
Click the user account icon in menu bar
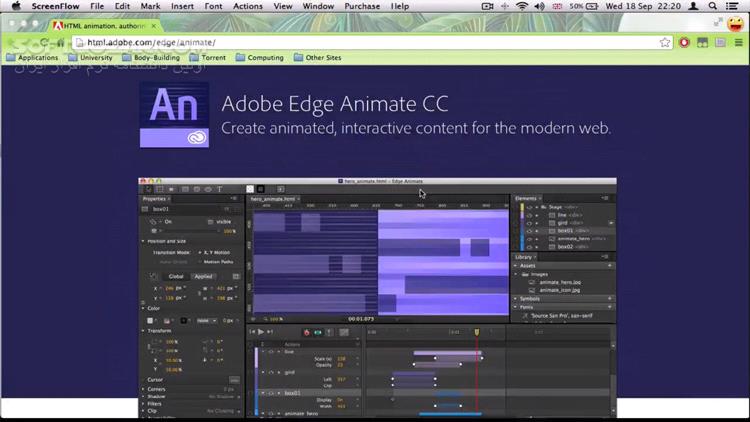[x=693, y=6]
